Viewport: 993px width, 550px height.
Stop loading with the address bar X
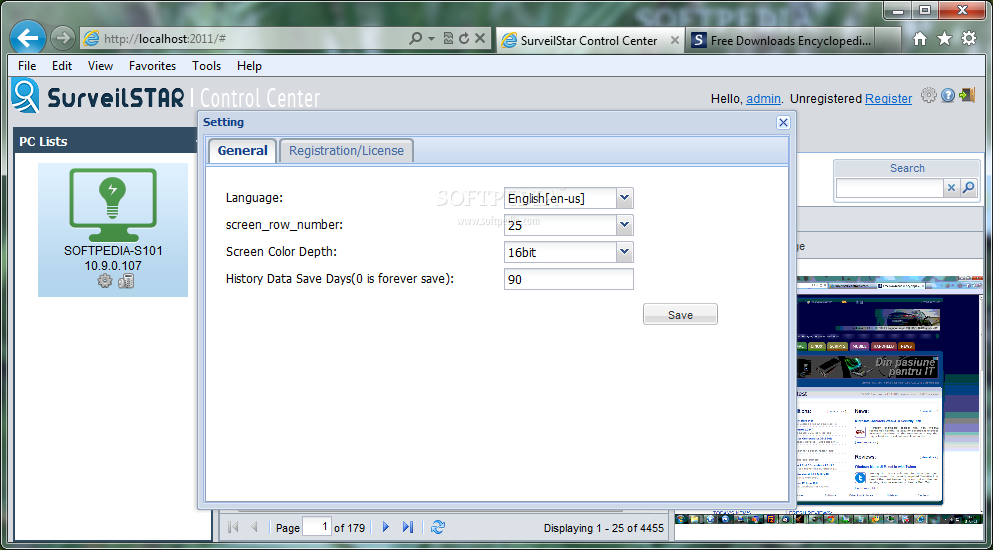(x=480, y=39)
